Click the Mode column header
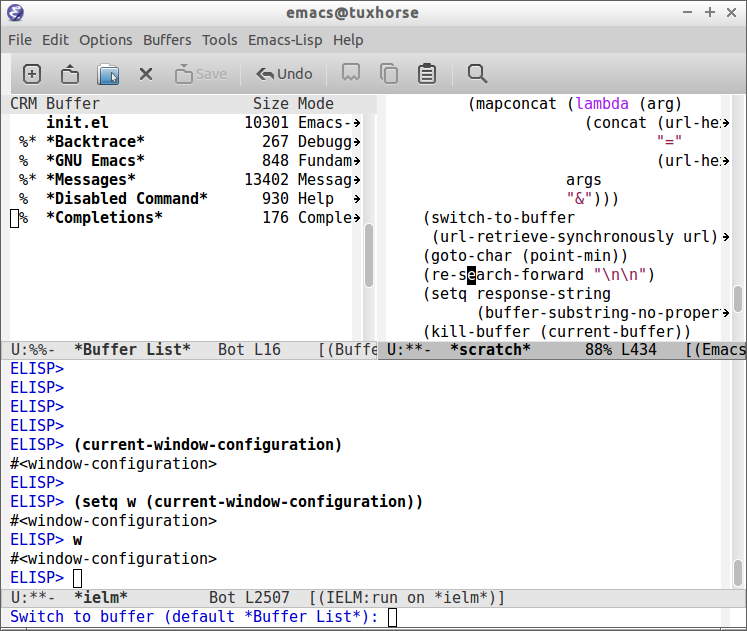Screen dimensions: 747x631 316,104
